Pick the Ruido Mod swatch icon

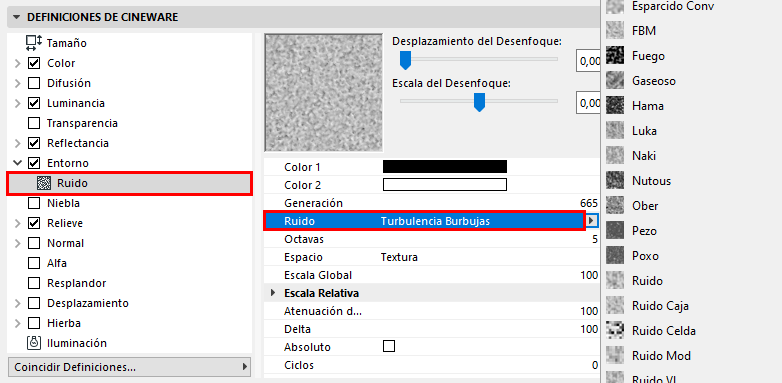615,355
